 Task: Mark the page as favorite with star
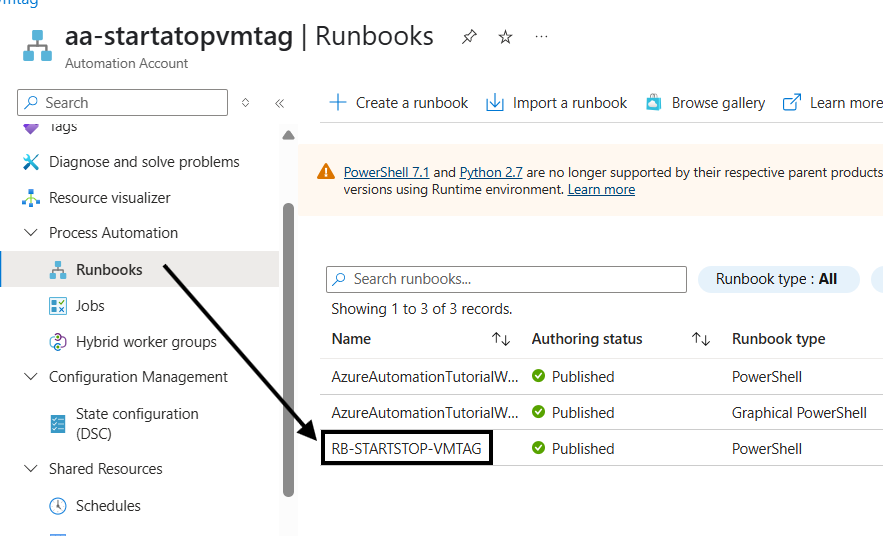coord(505,37)
